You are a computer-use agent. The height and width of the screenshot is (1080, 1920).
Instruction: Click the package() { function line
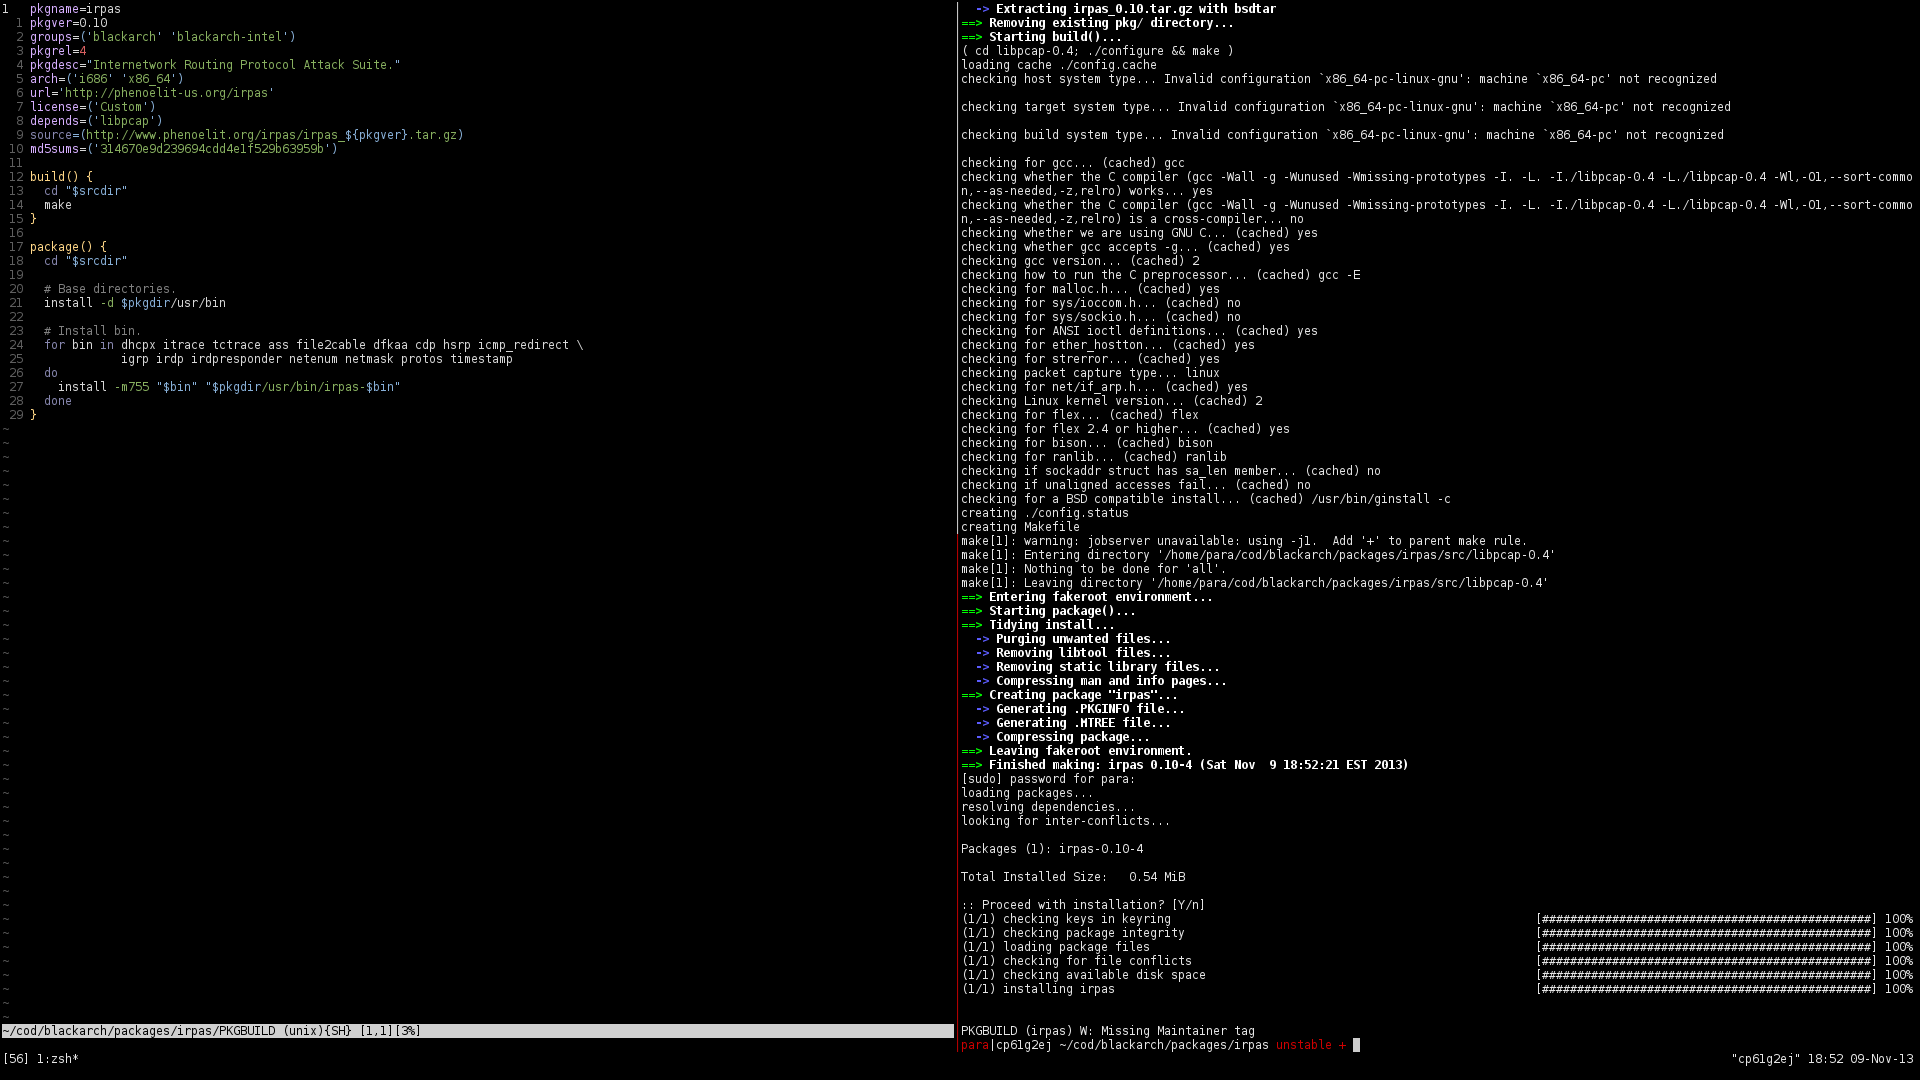[x=68, y=247]
